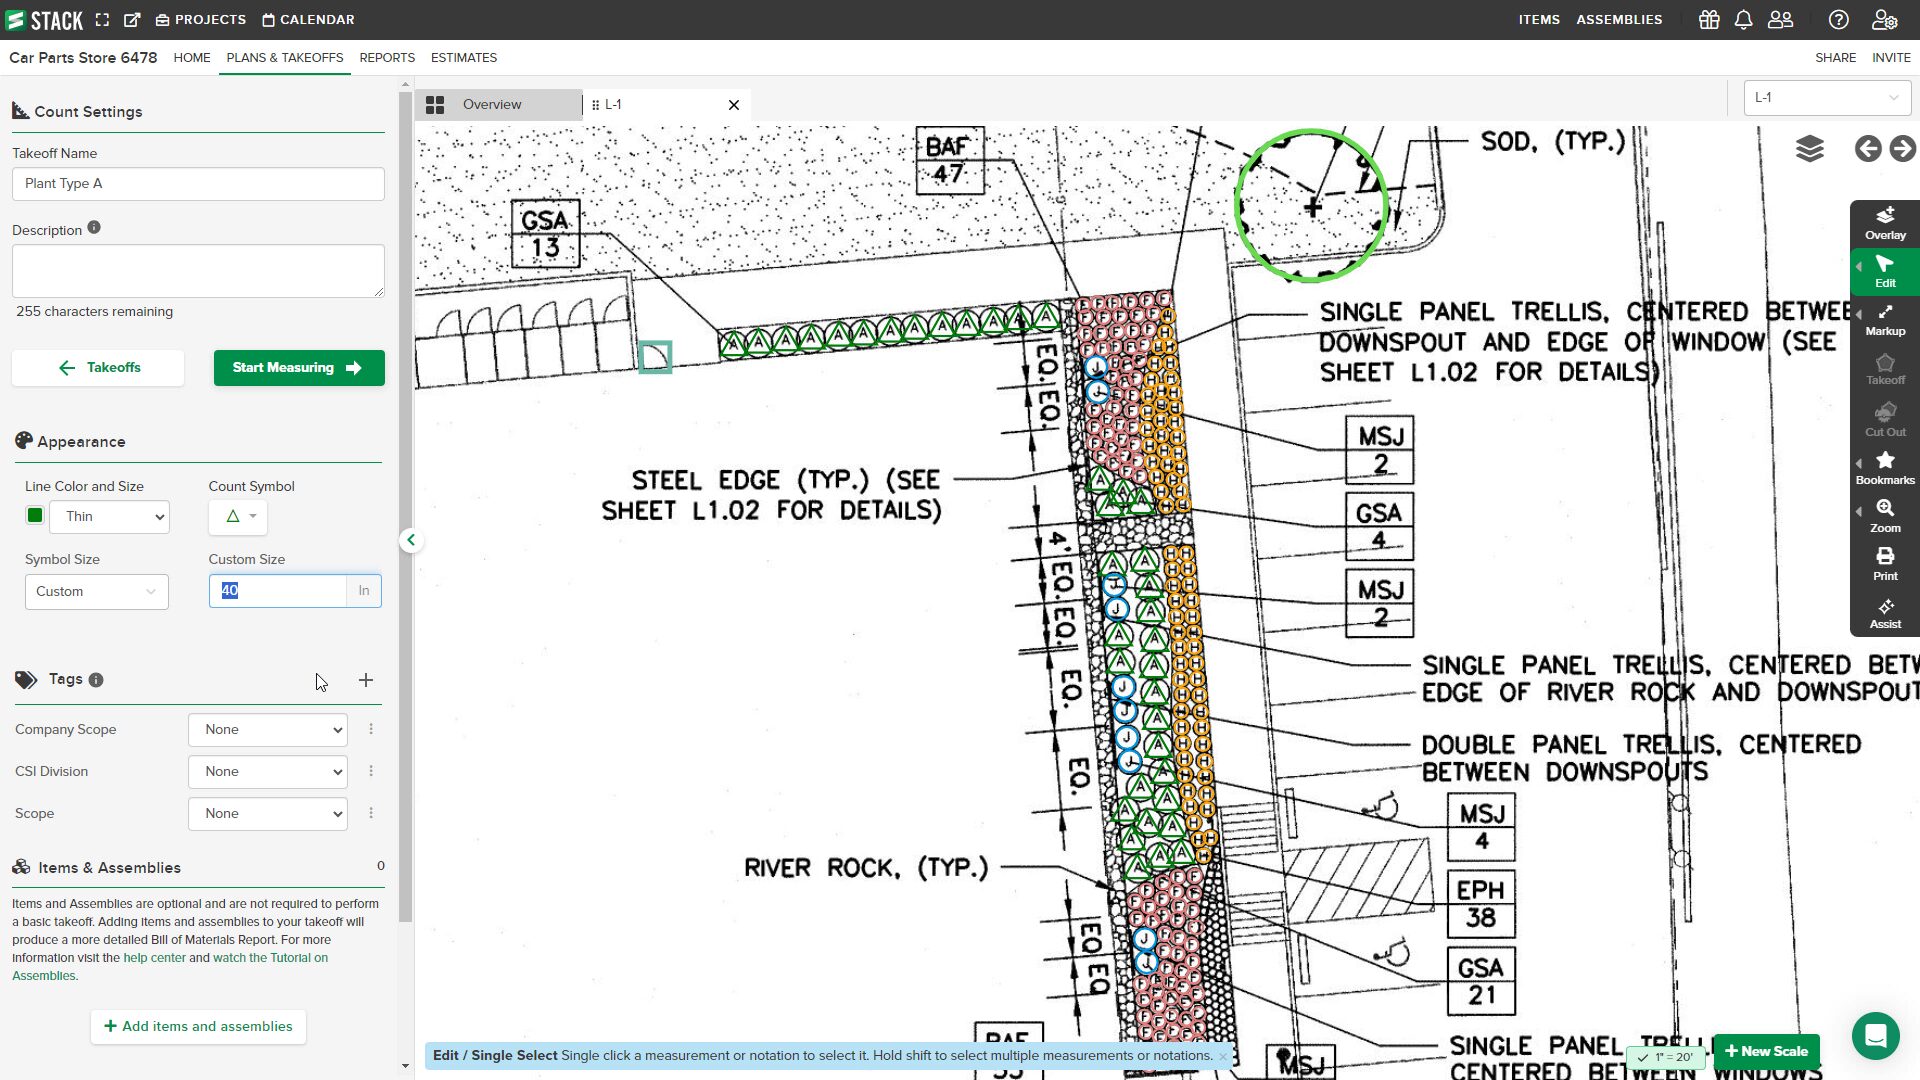Click the Print icon

(x=1884, y=563)
